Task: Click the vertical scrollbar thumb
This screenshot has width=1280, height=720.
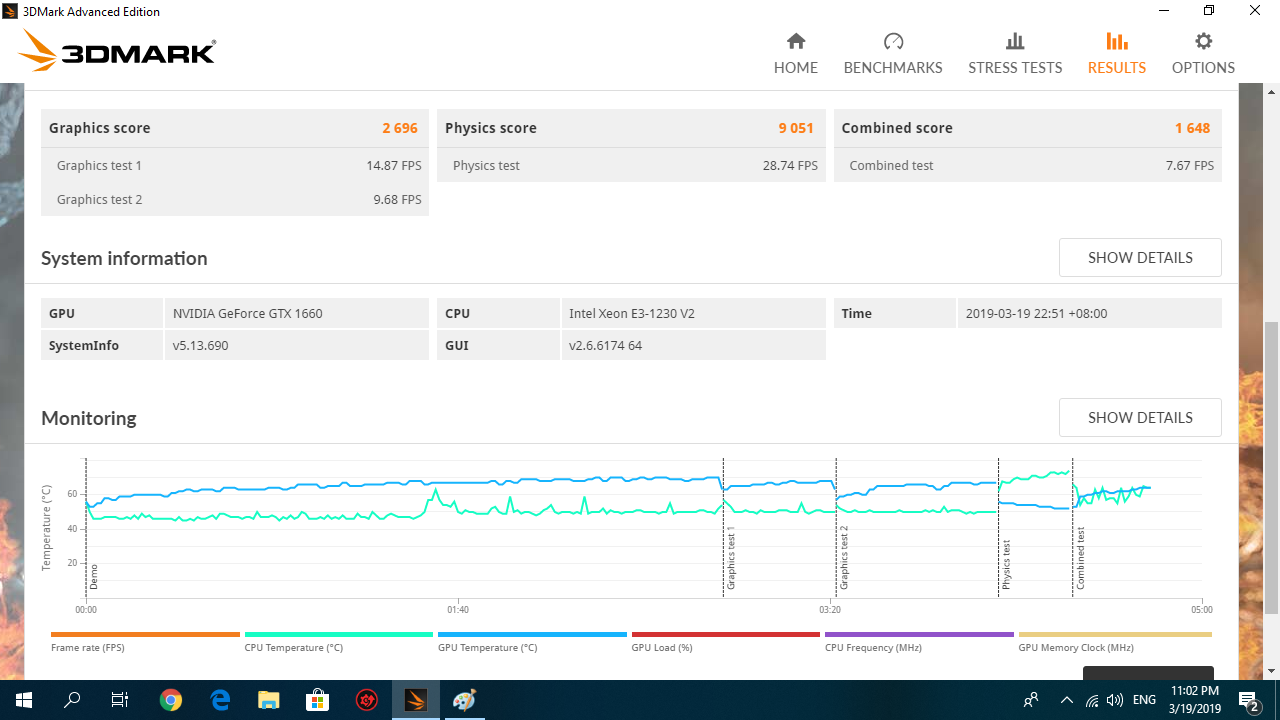Action: pyautogui.click(x=1271, y=467)
